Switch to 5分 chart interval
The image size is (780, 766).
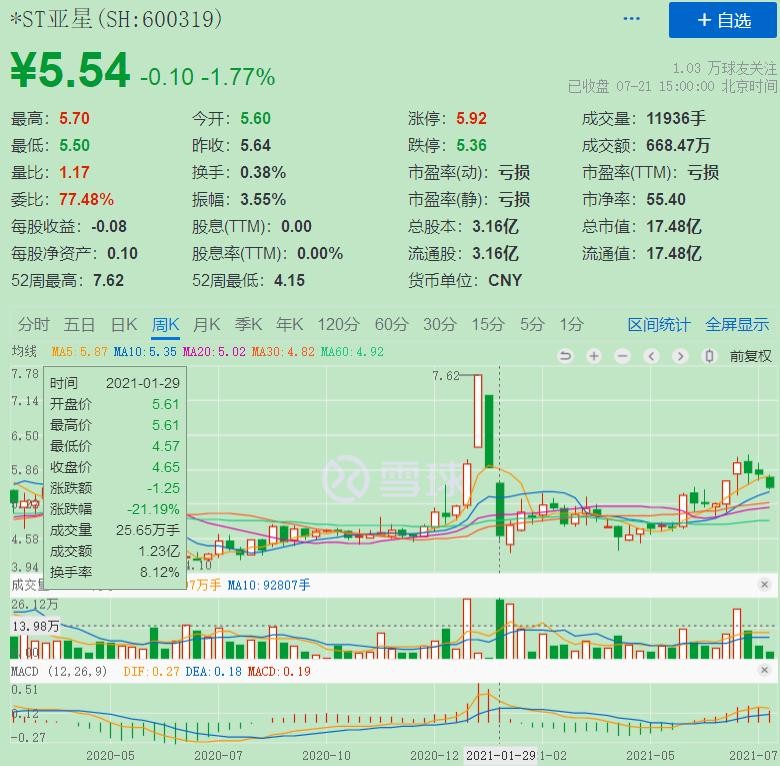coord(532,325)
